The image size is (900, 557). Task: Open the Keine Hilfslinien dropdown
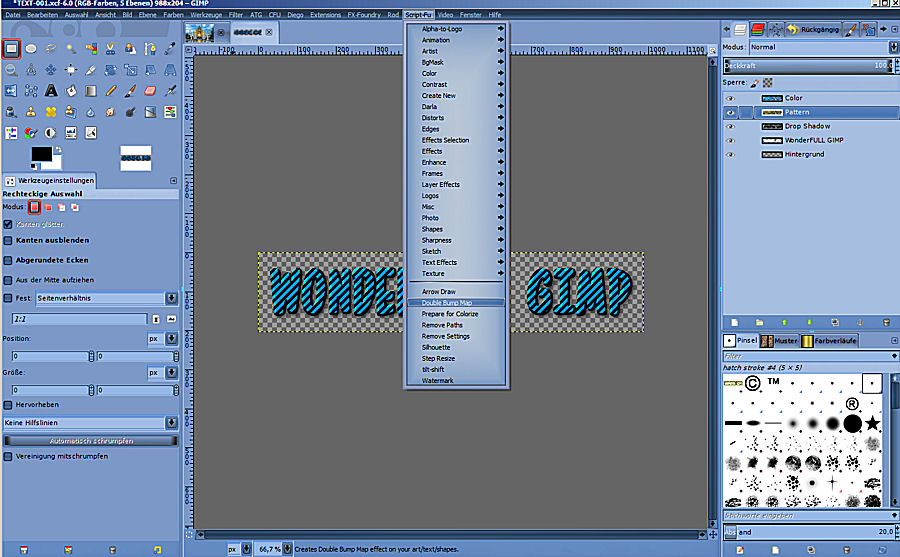(91, 423)
